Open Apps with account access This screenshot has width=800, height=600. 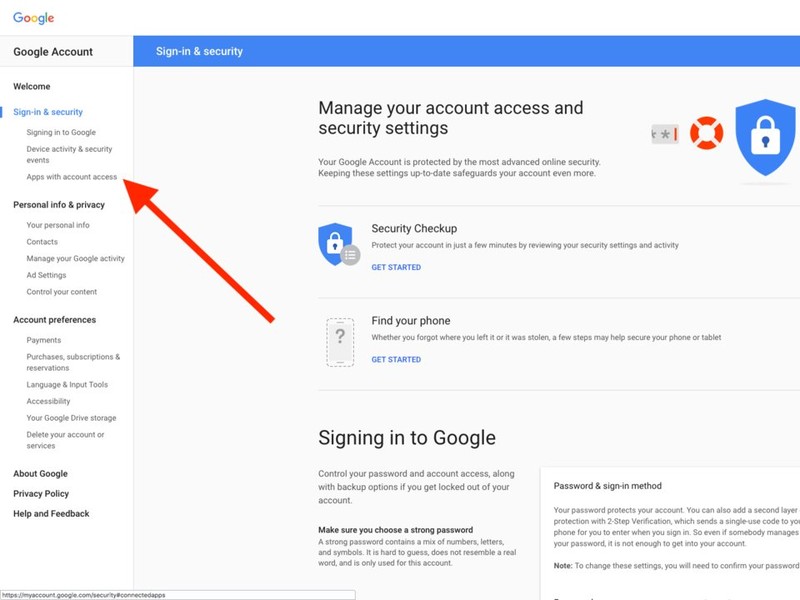(x=71, y=177)
